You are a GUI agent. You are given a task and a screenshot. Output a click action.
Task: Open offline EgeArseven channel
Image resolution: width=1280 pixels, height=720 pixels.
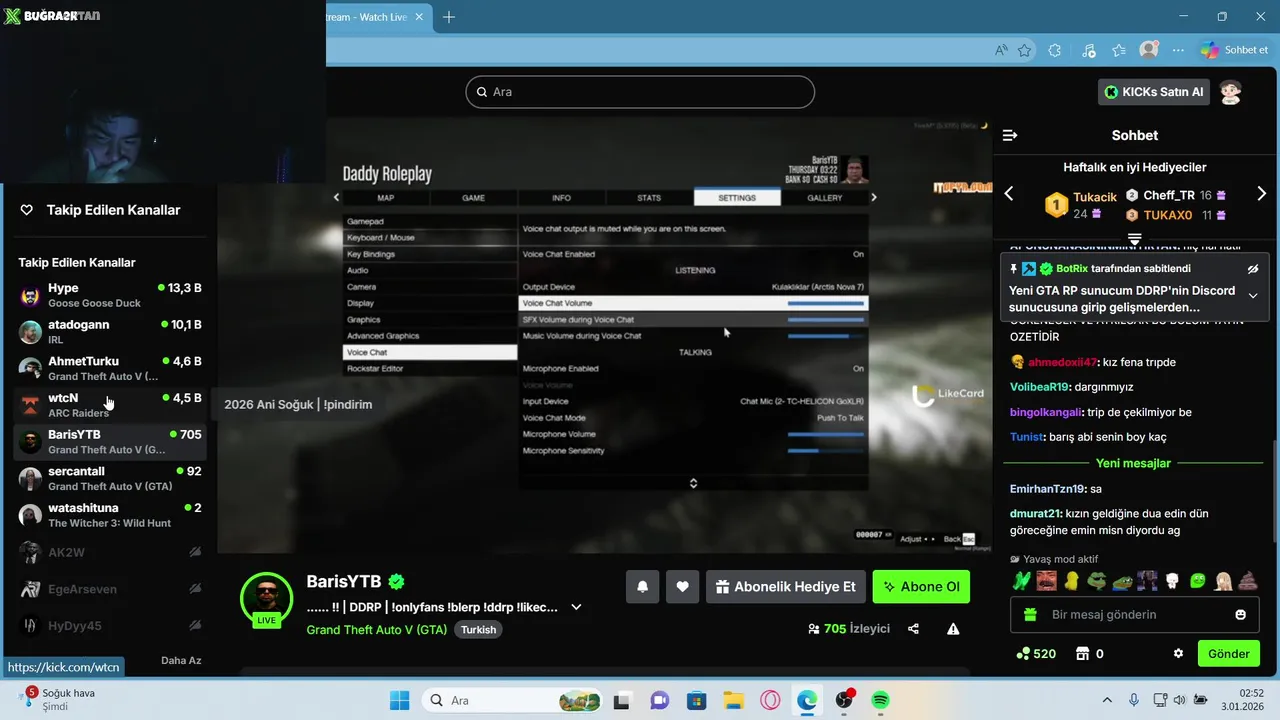tap(110, 589)
